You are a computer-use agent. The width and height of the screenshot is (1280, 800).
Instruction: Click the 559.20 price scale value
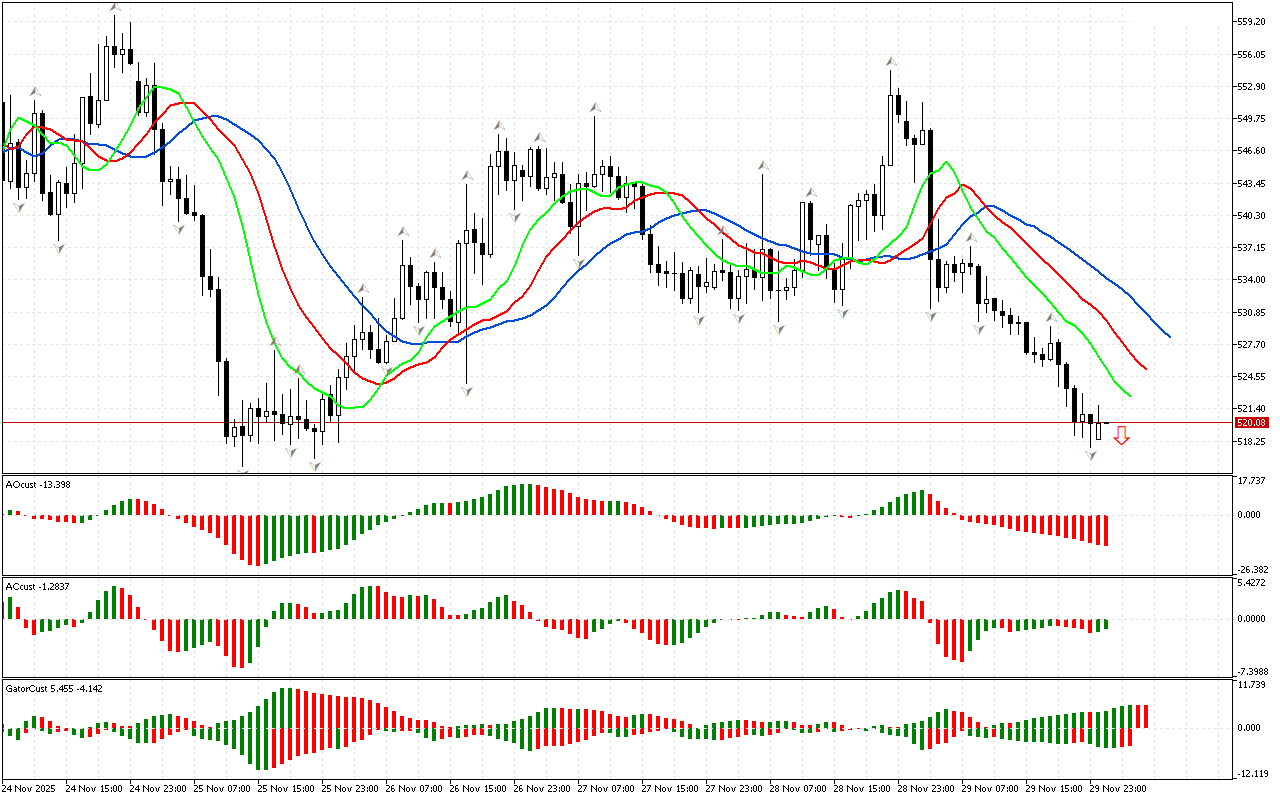tap(1251, 21)
